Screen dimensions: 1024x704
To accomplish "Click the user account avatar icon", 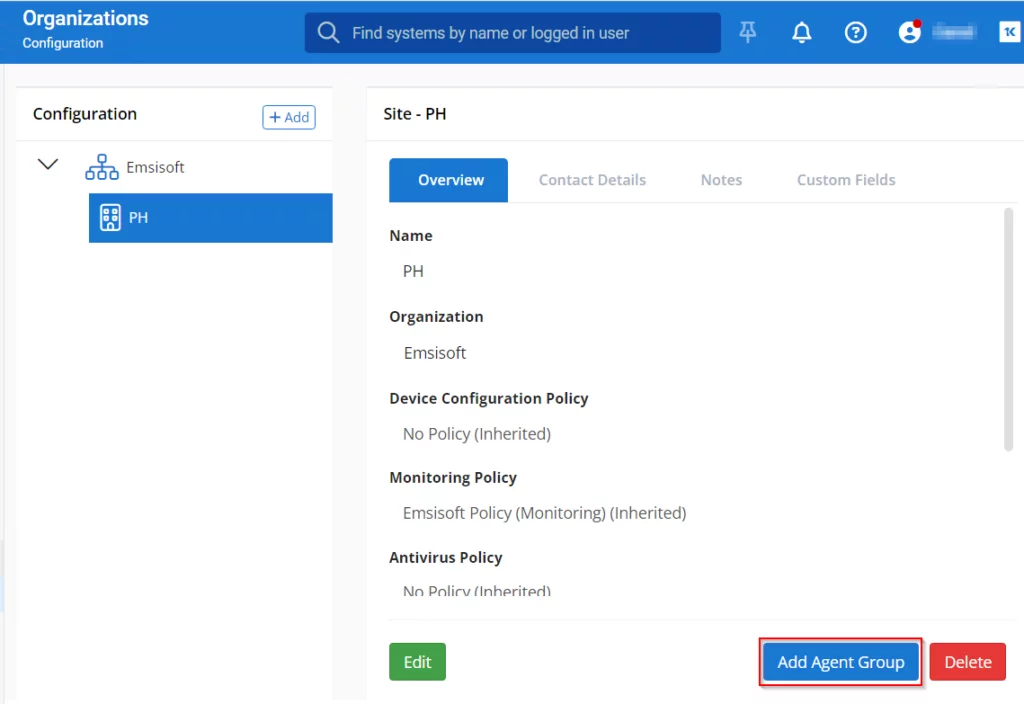I will click(x=909, y=32).
